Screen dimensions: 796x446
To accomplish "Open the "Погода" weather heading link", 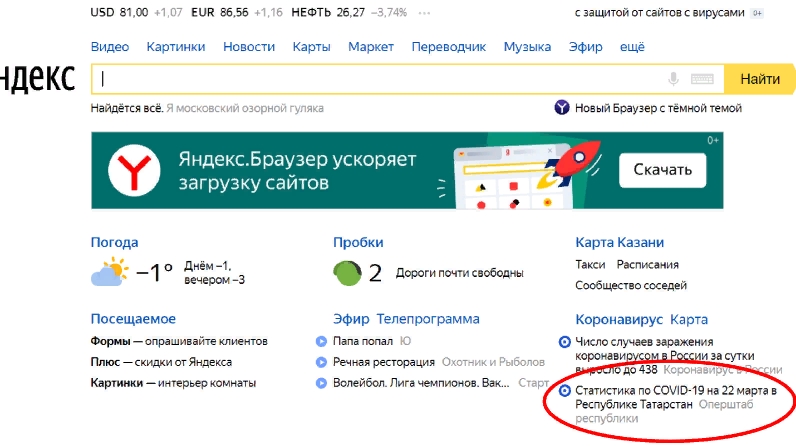I will (x=114, y=242).
